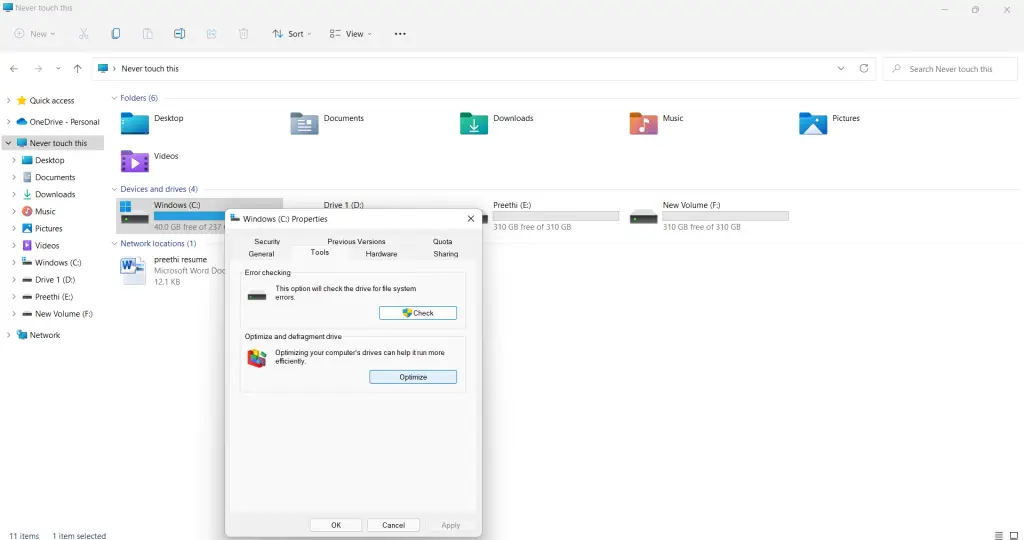Click the Share icon in toolbar
1024x540 pixels.
[x=212, y=34]
